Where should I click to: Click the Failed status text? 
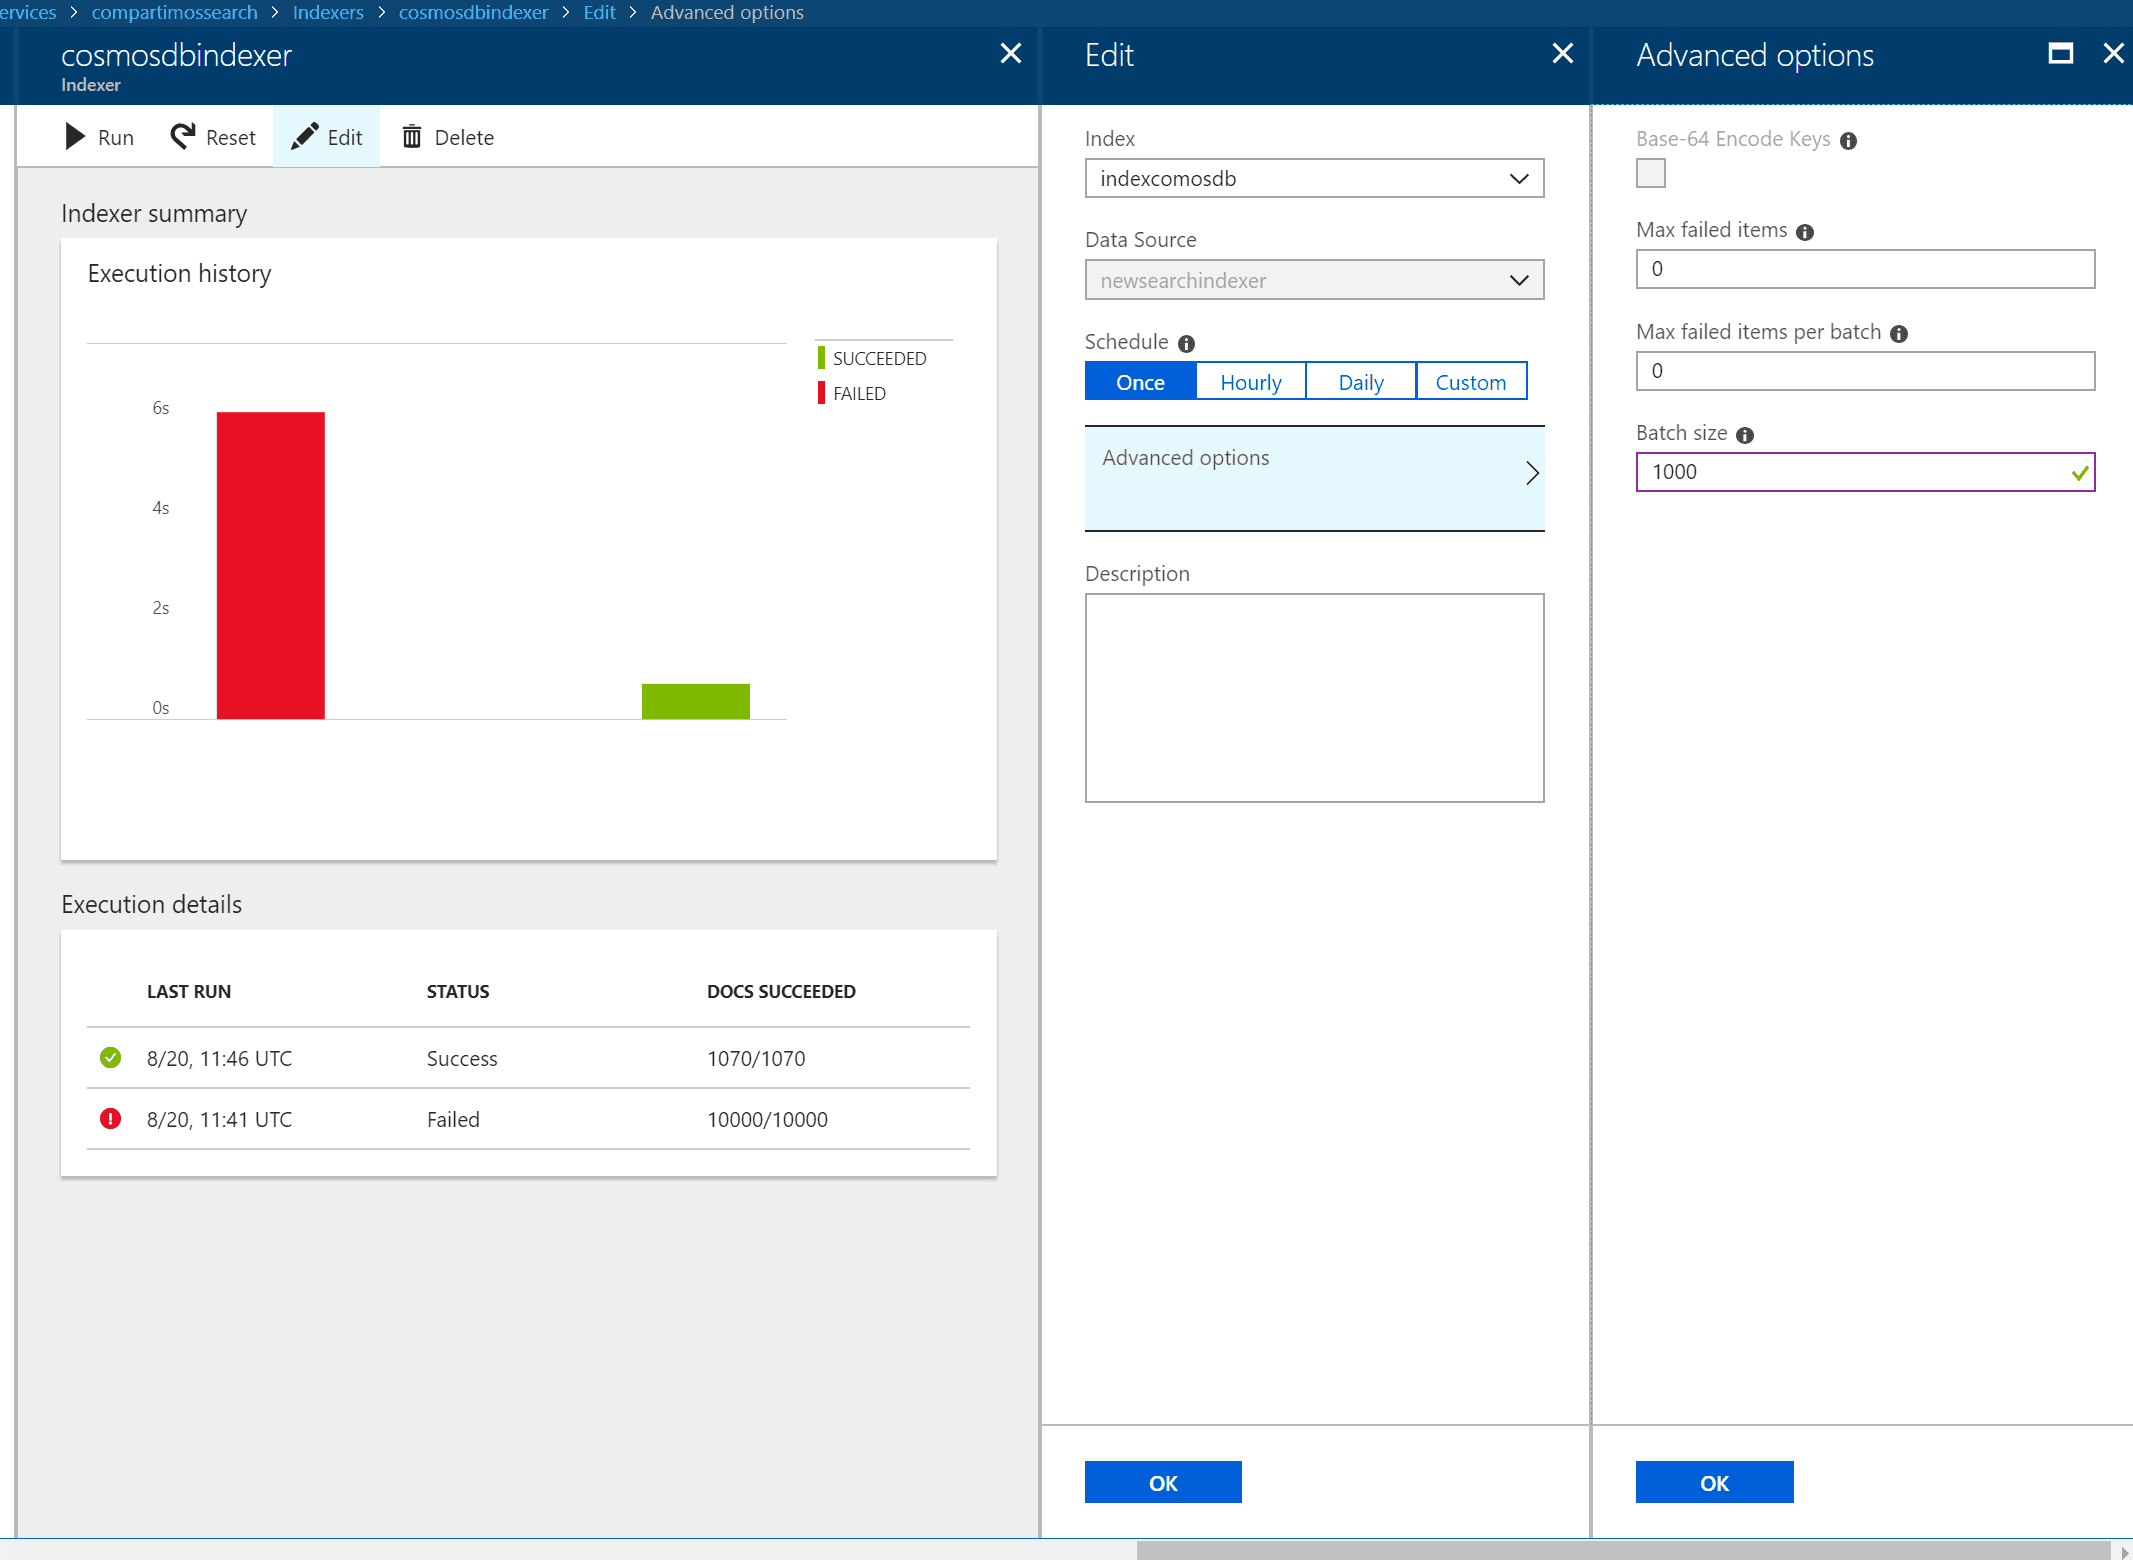(453, 1119)
